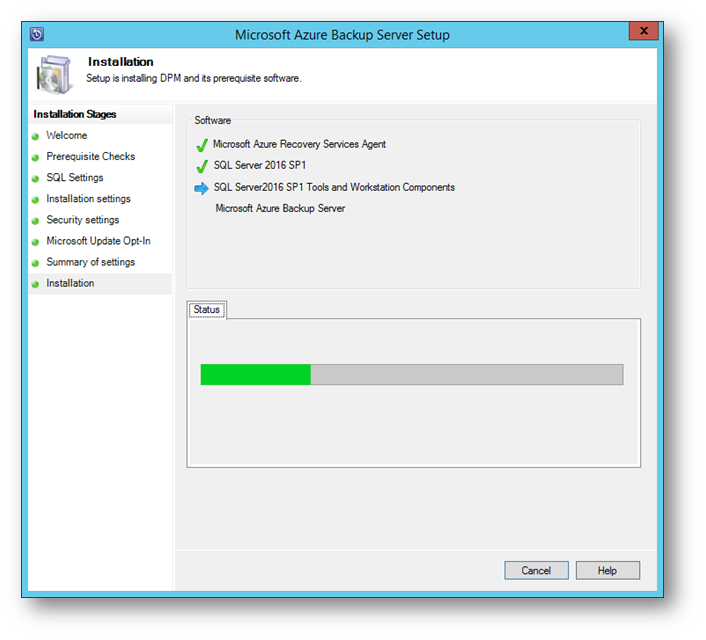Select the Summary of settings stage
This screenshot has height=640, width=706.
tap(91, 262)
